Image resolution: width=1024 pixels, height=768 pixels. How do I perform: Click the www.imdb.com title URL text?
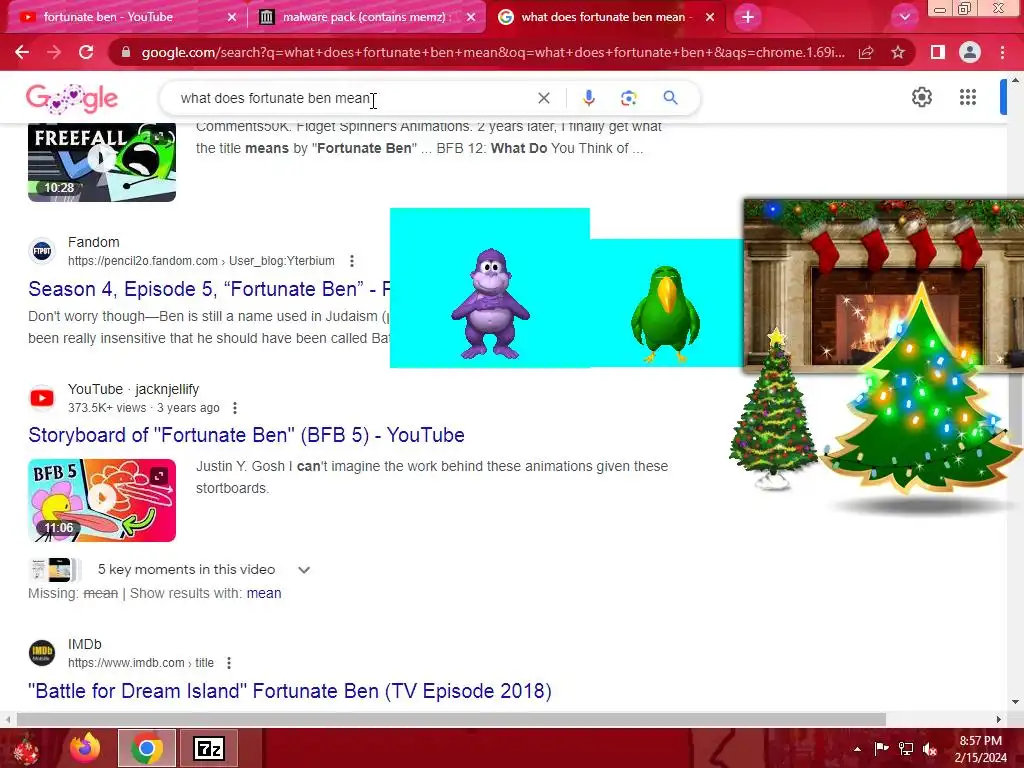[140, 663]
